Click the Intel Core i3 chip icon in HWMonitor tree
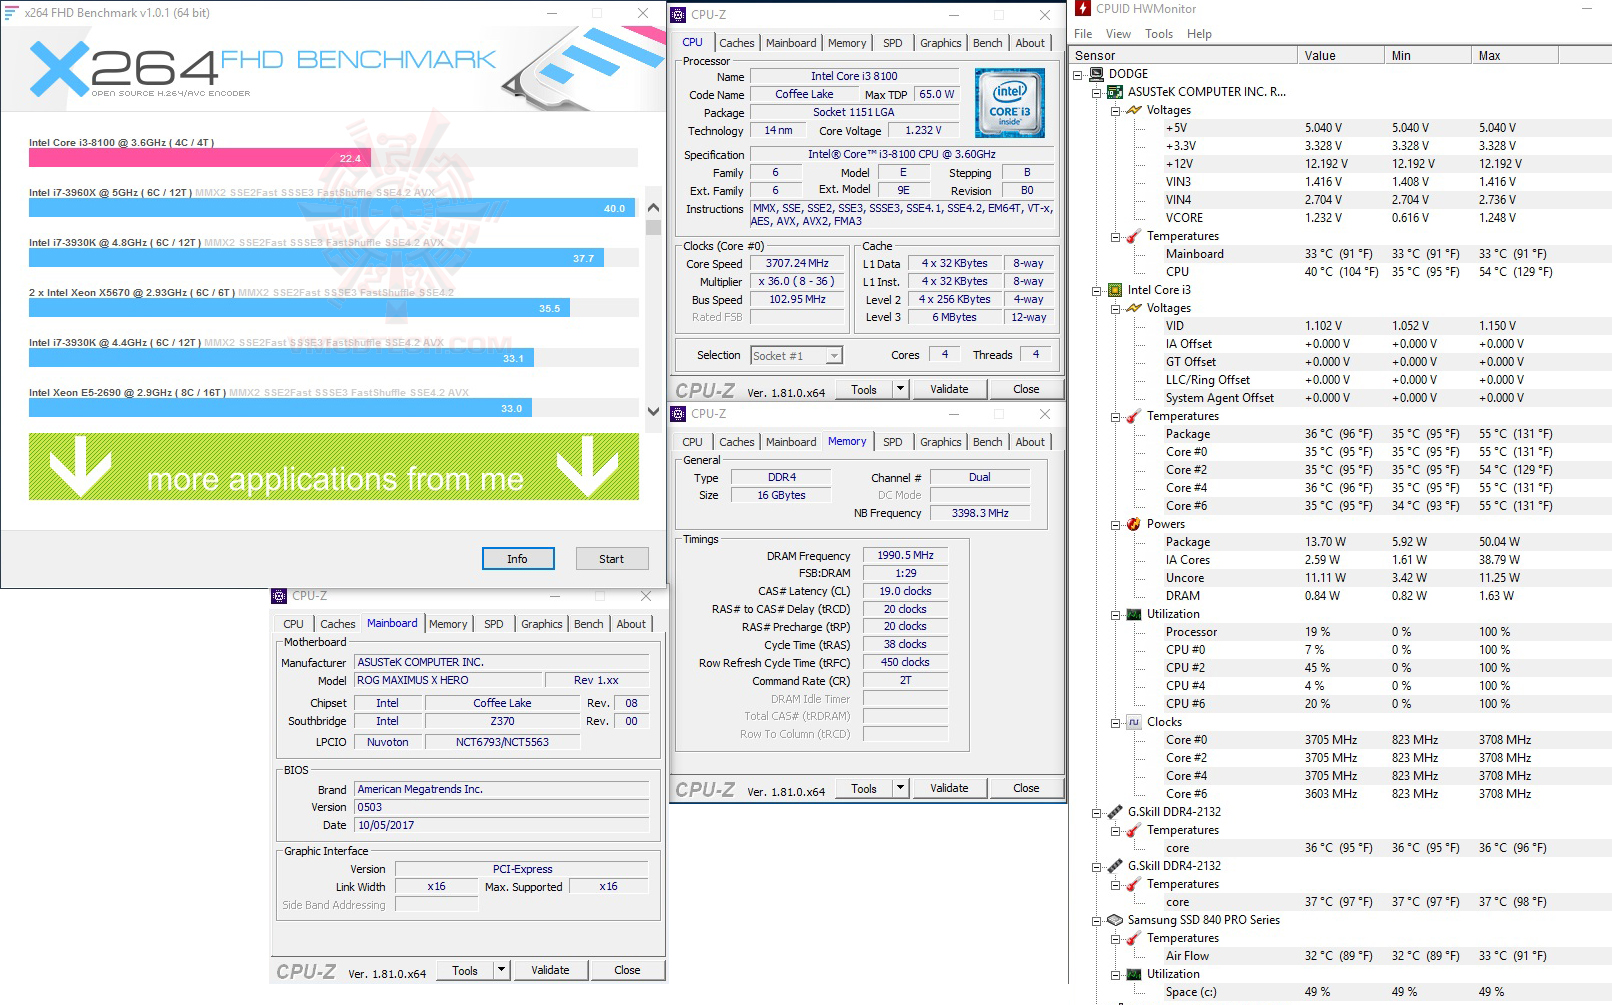Viewport: 1612px width, 1005px height. click(1115, 290)
